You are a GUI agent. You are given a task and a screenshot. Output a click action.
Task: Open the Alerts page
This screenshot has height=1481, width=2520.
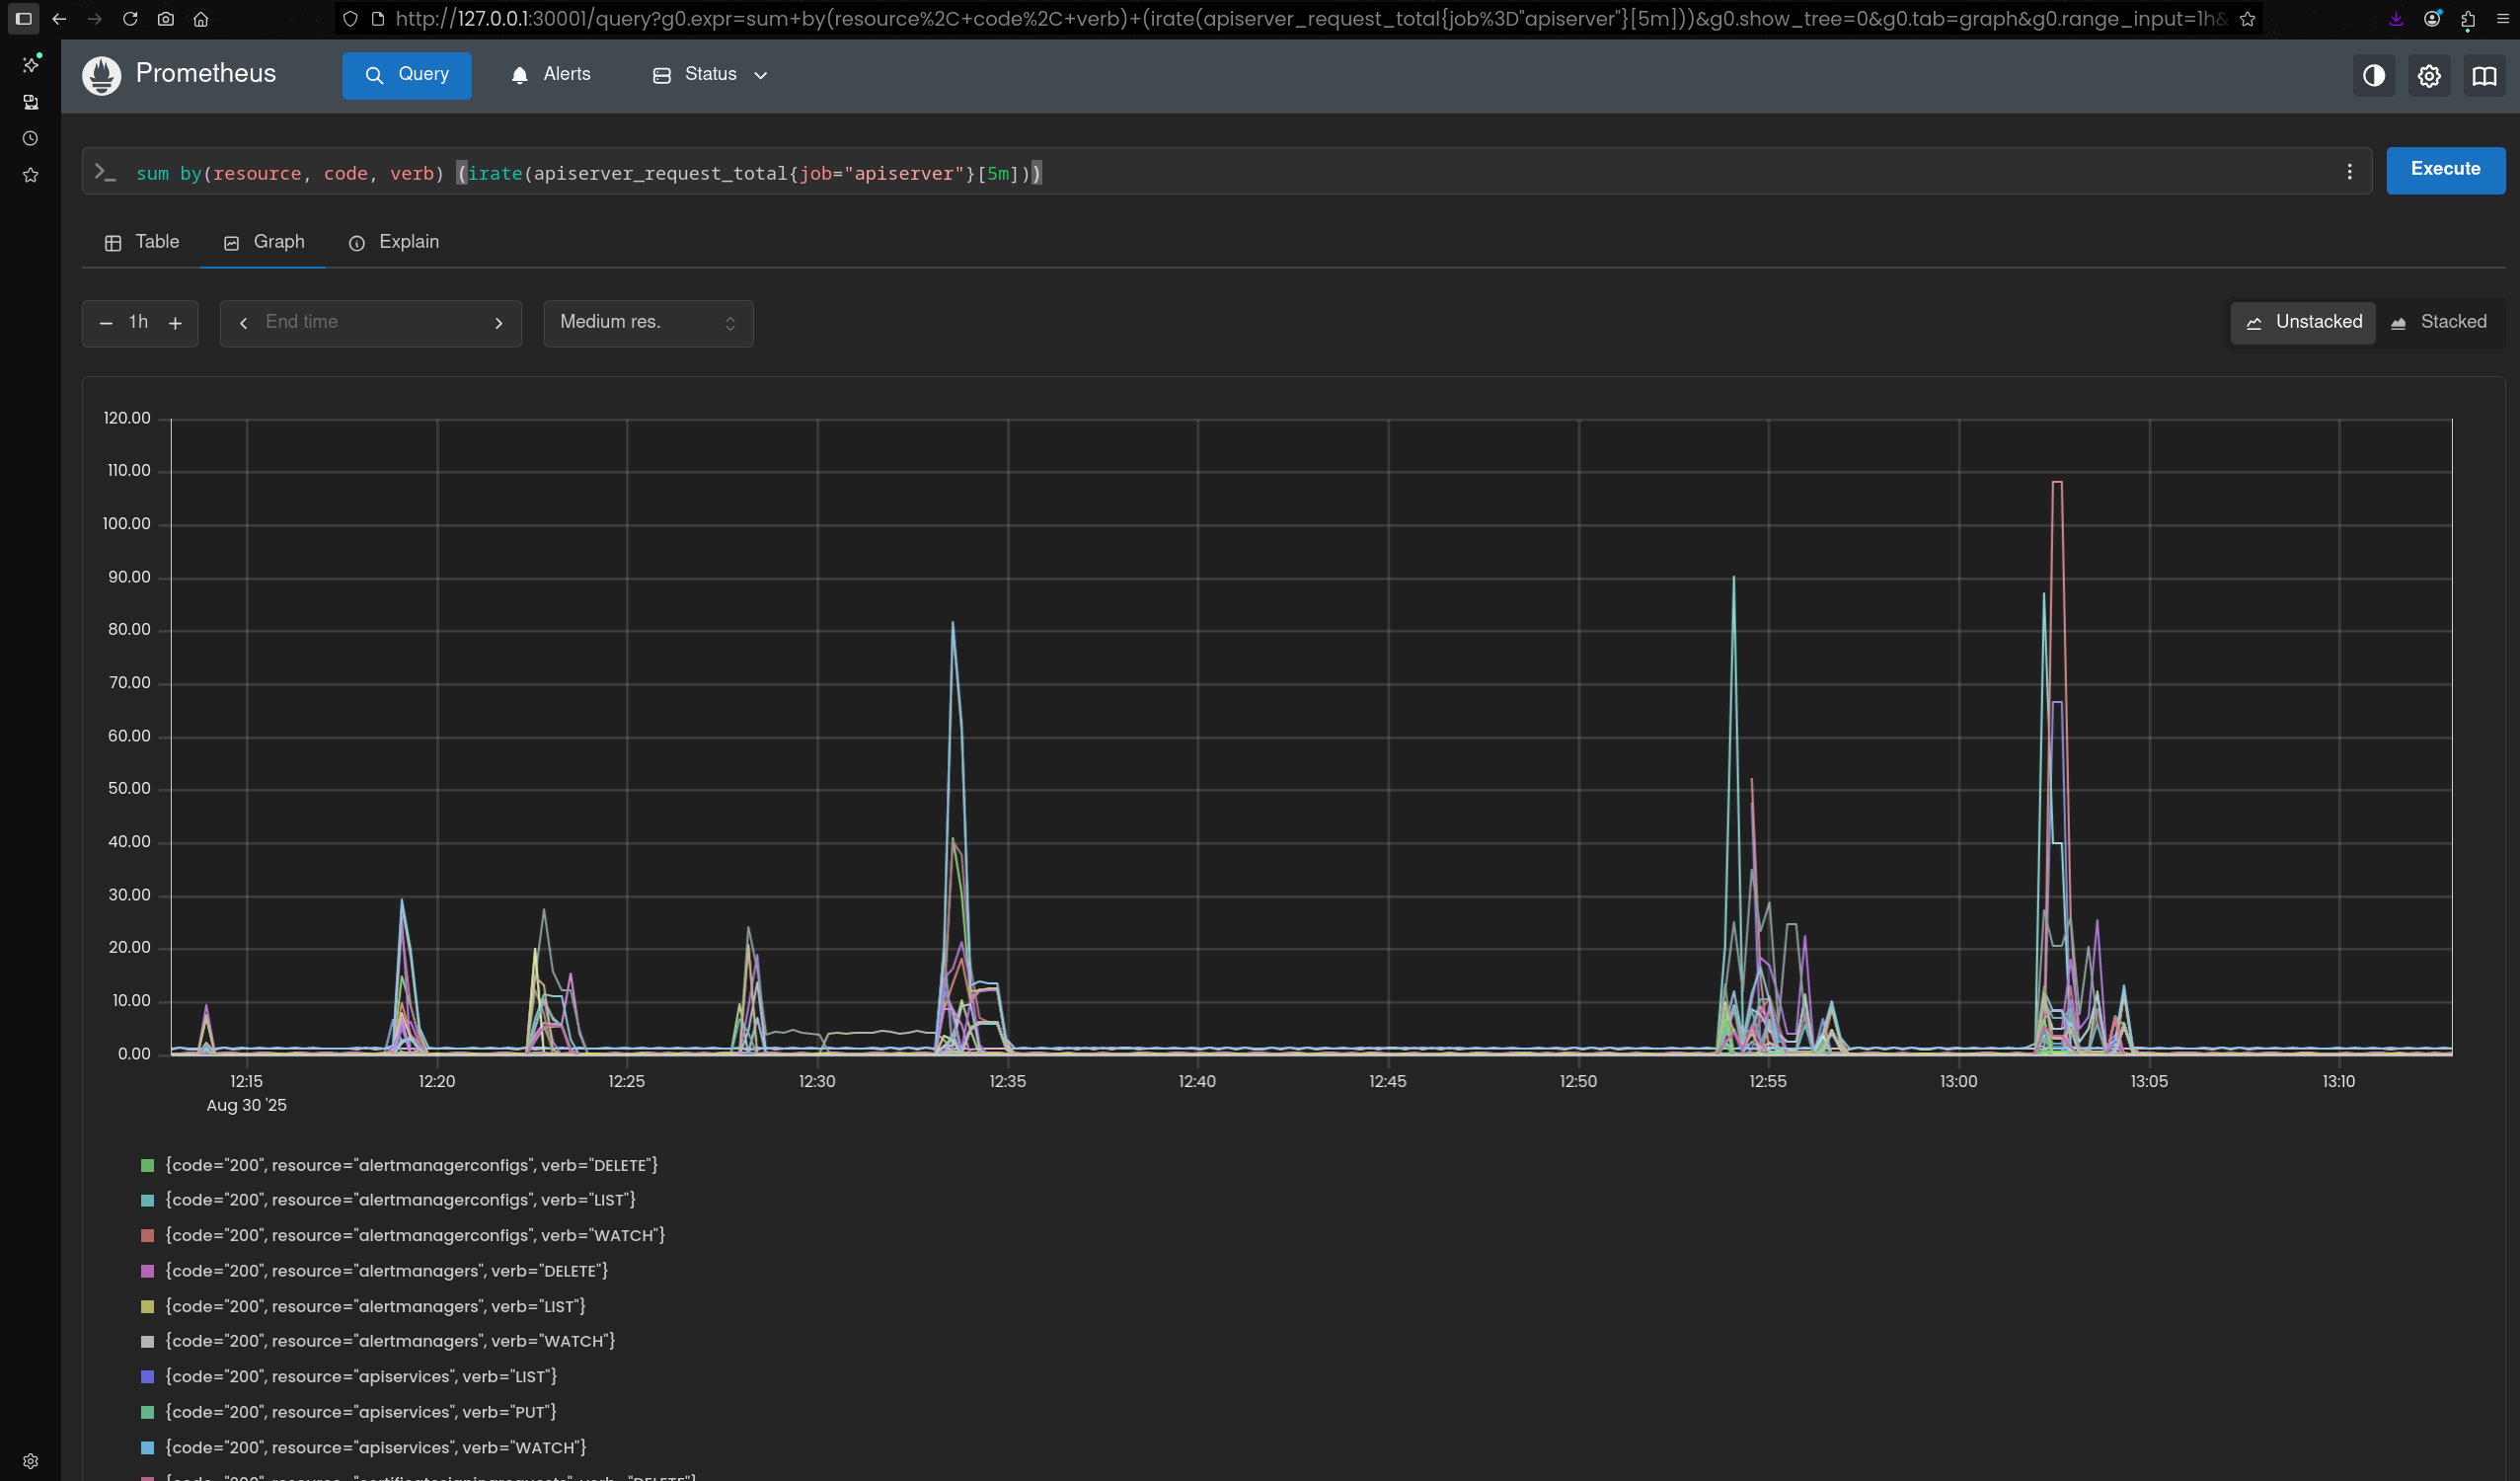(x=551, y=75)
